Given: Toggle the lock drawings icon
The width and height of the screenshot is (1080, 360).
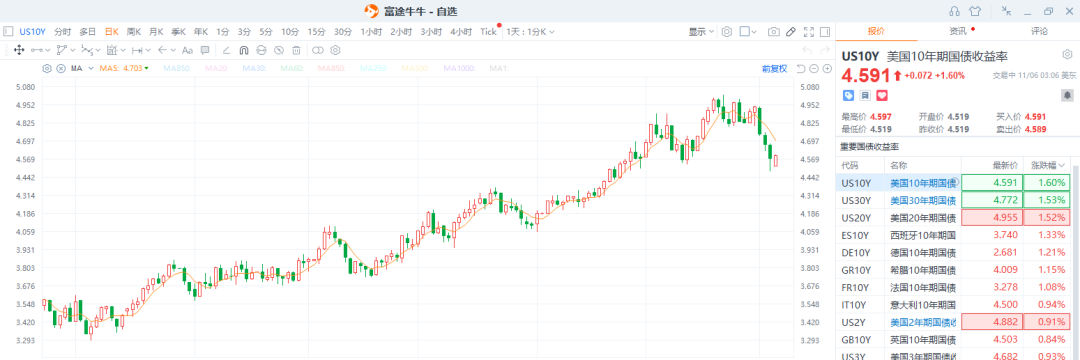Looking at the screenshot, I should tap(261, 50).
